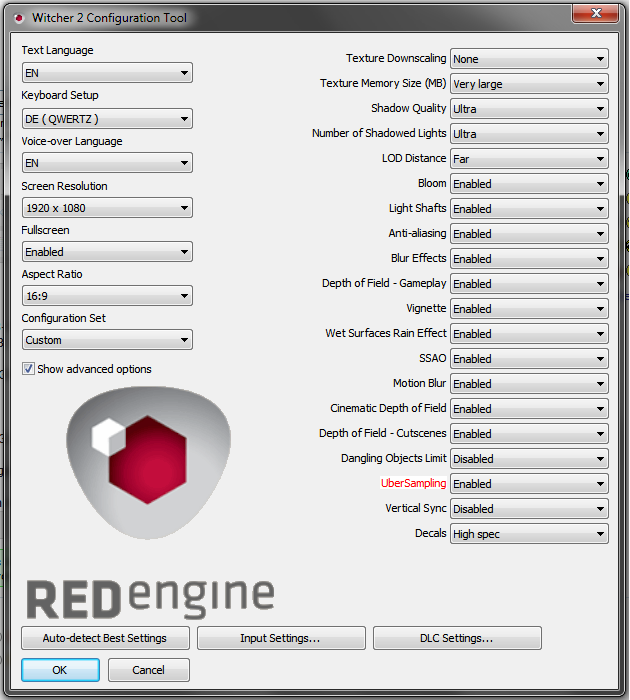630x700 pixels.
Task: Open the Bloom dropdown
Action: click(x=529, y=184)
